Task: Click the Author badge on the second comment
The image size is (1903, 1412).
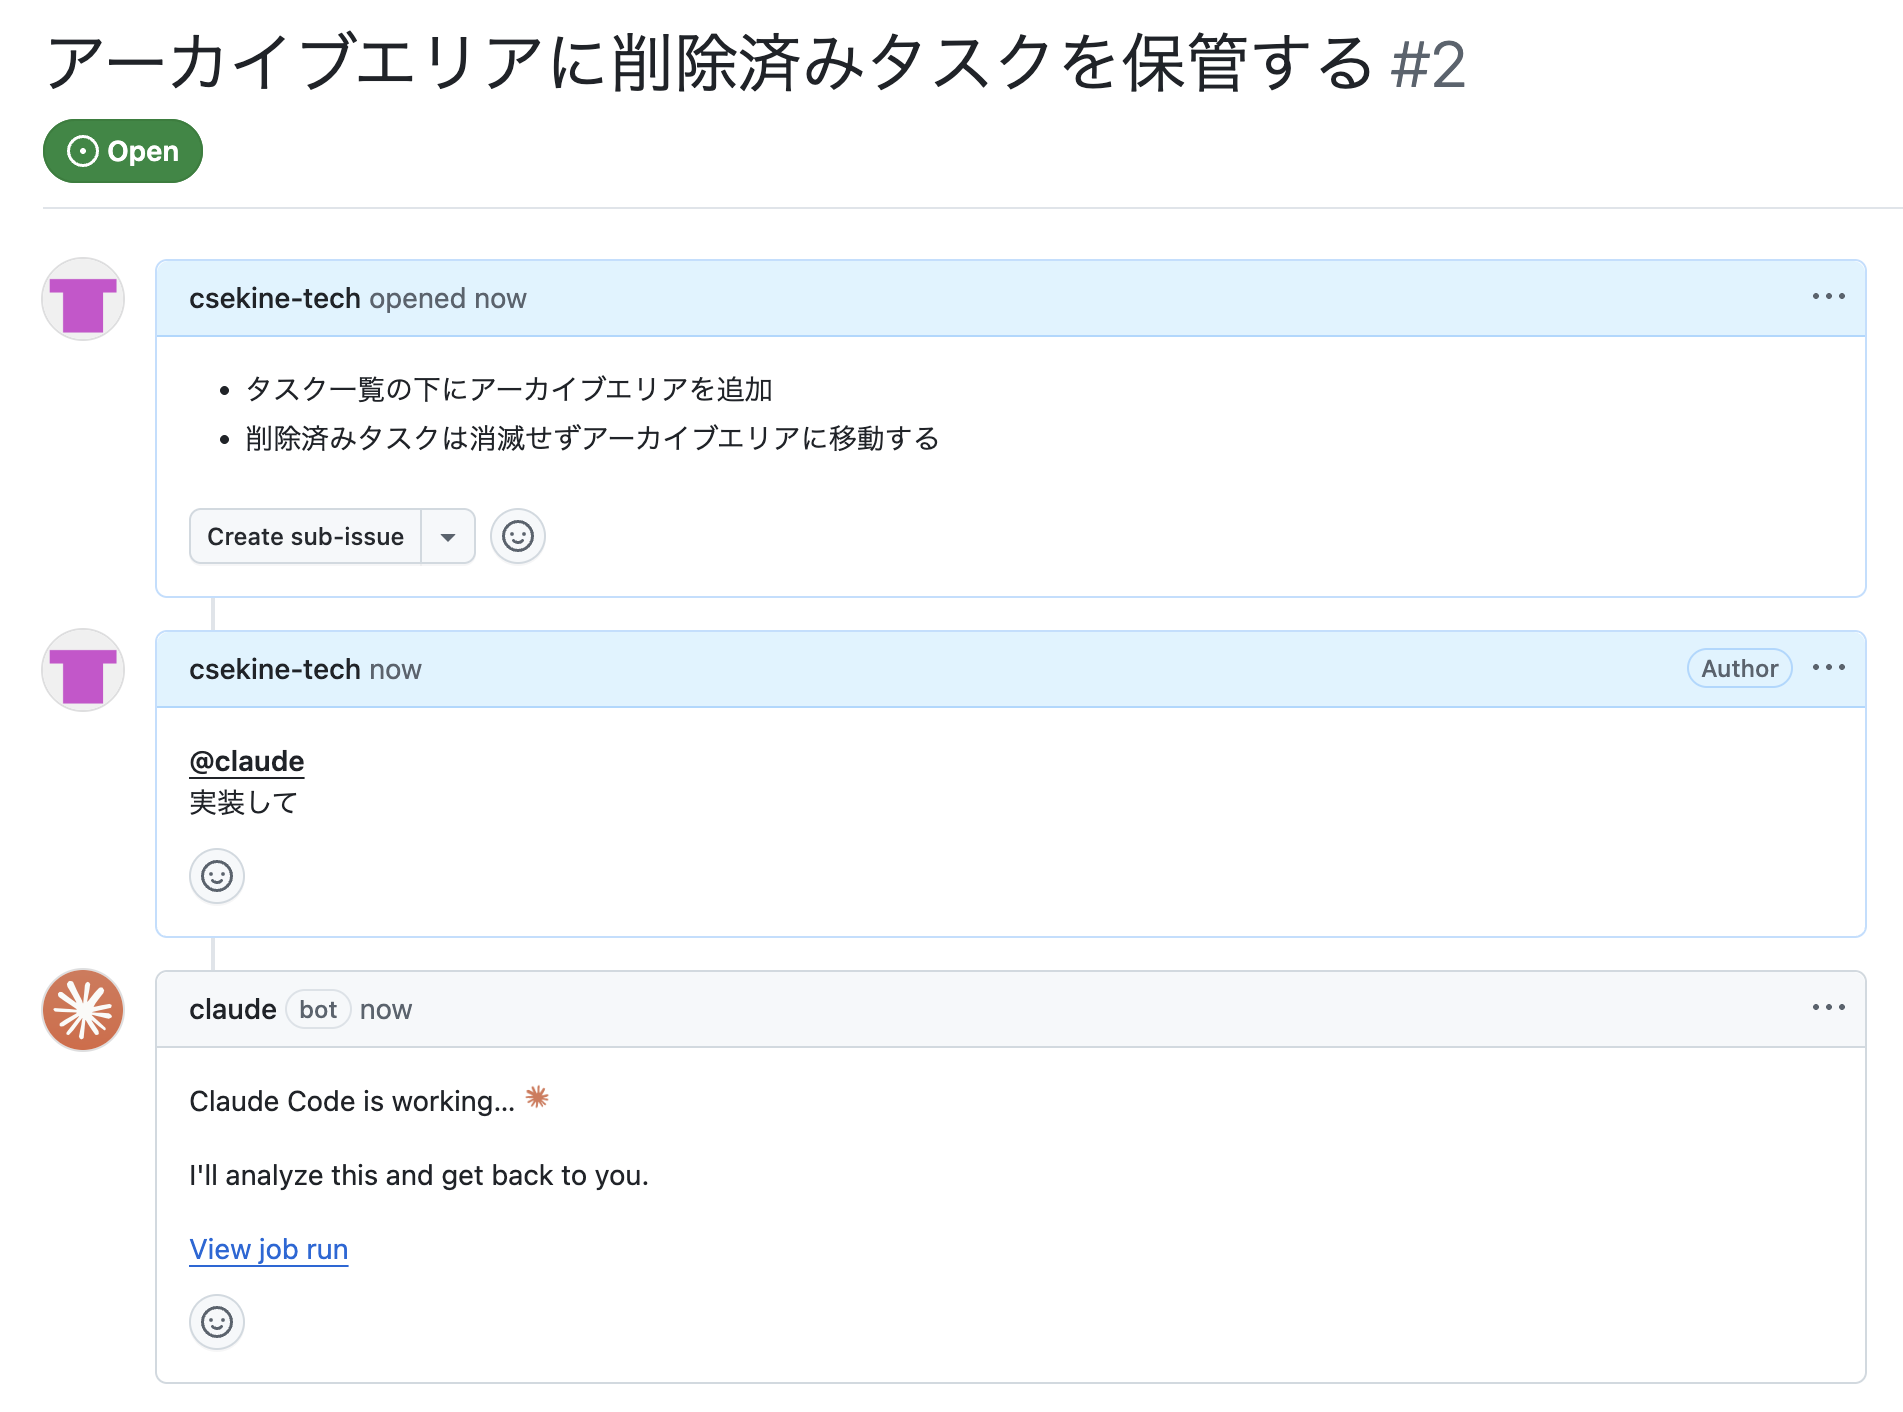Action: click(x=1738, y=668)
